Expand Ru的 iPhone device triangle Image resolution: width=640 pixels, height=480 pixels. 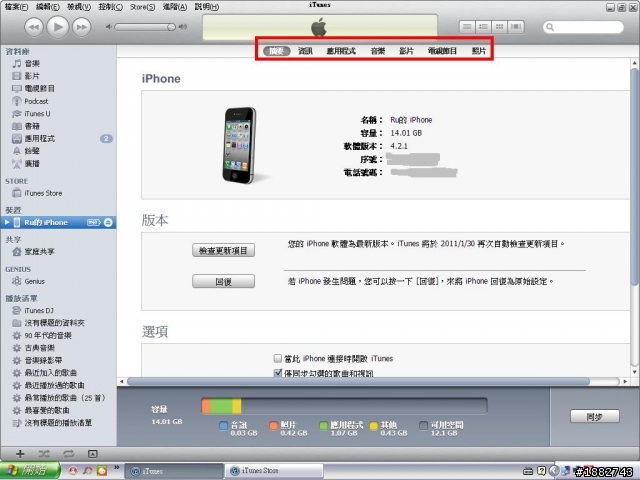click(x=7, y=222)
